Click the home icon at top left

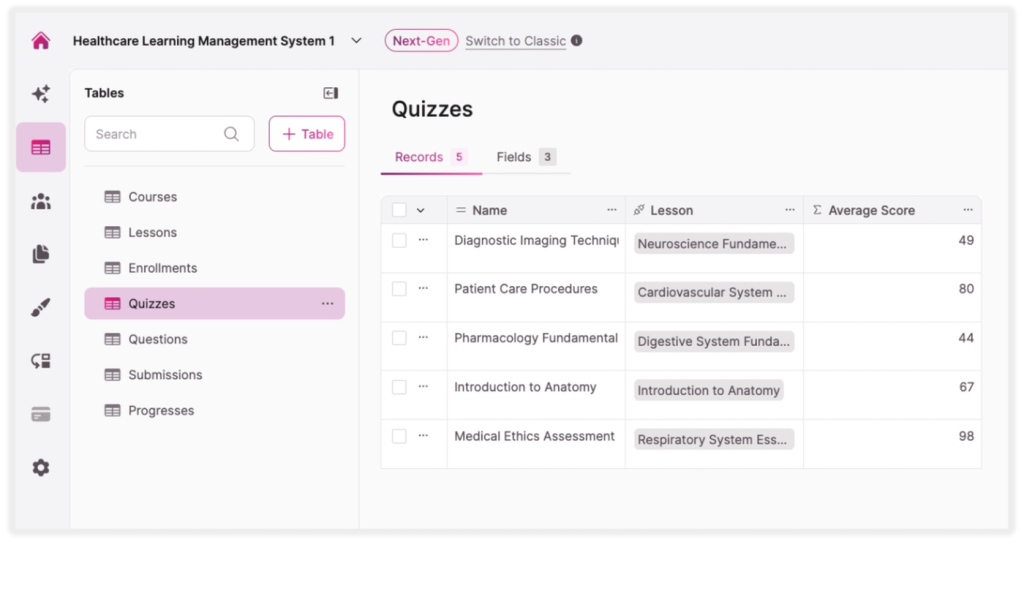40,40
